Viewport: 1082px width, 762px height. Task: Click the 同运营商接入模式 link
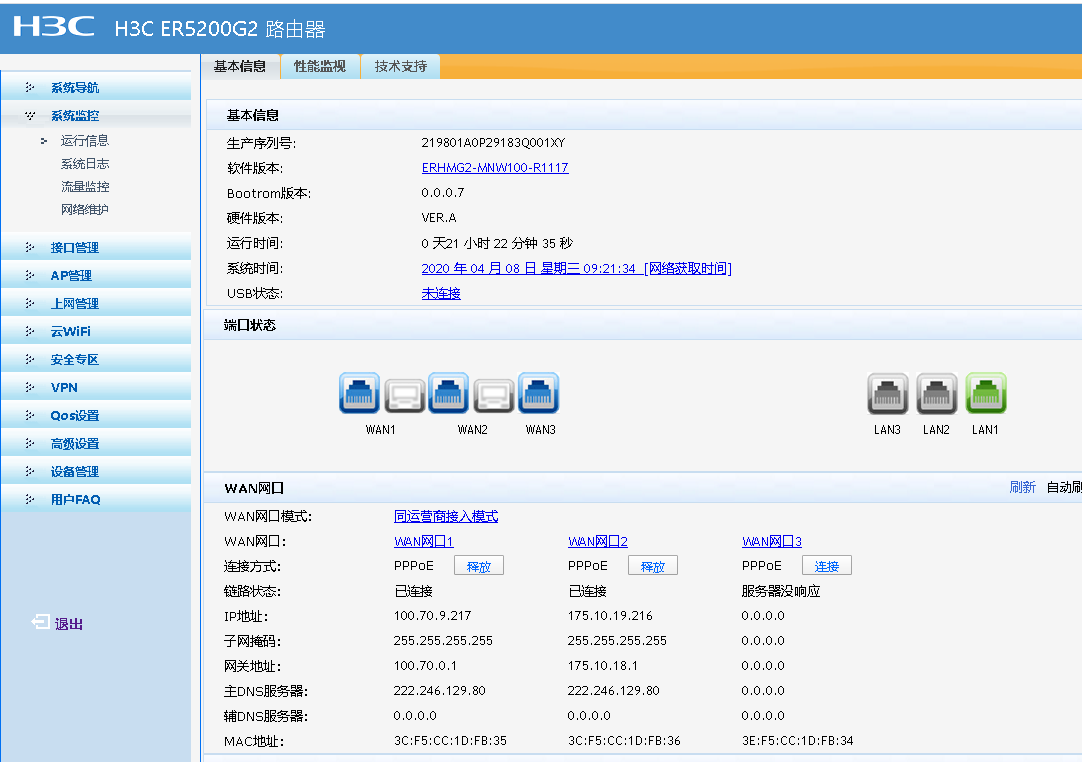(446, 517)
